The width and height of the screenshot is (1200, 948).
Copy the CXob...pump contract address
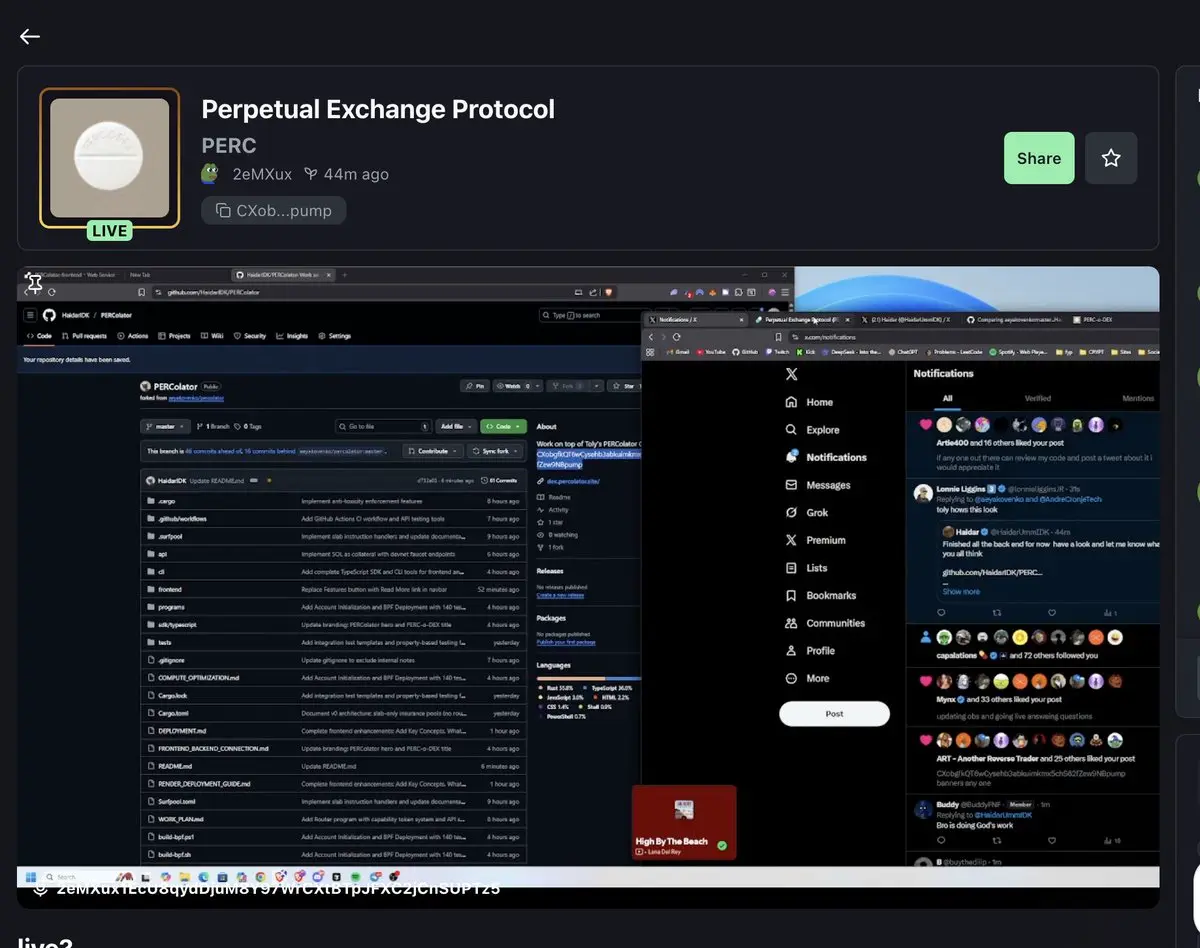274,211
